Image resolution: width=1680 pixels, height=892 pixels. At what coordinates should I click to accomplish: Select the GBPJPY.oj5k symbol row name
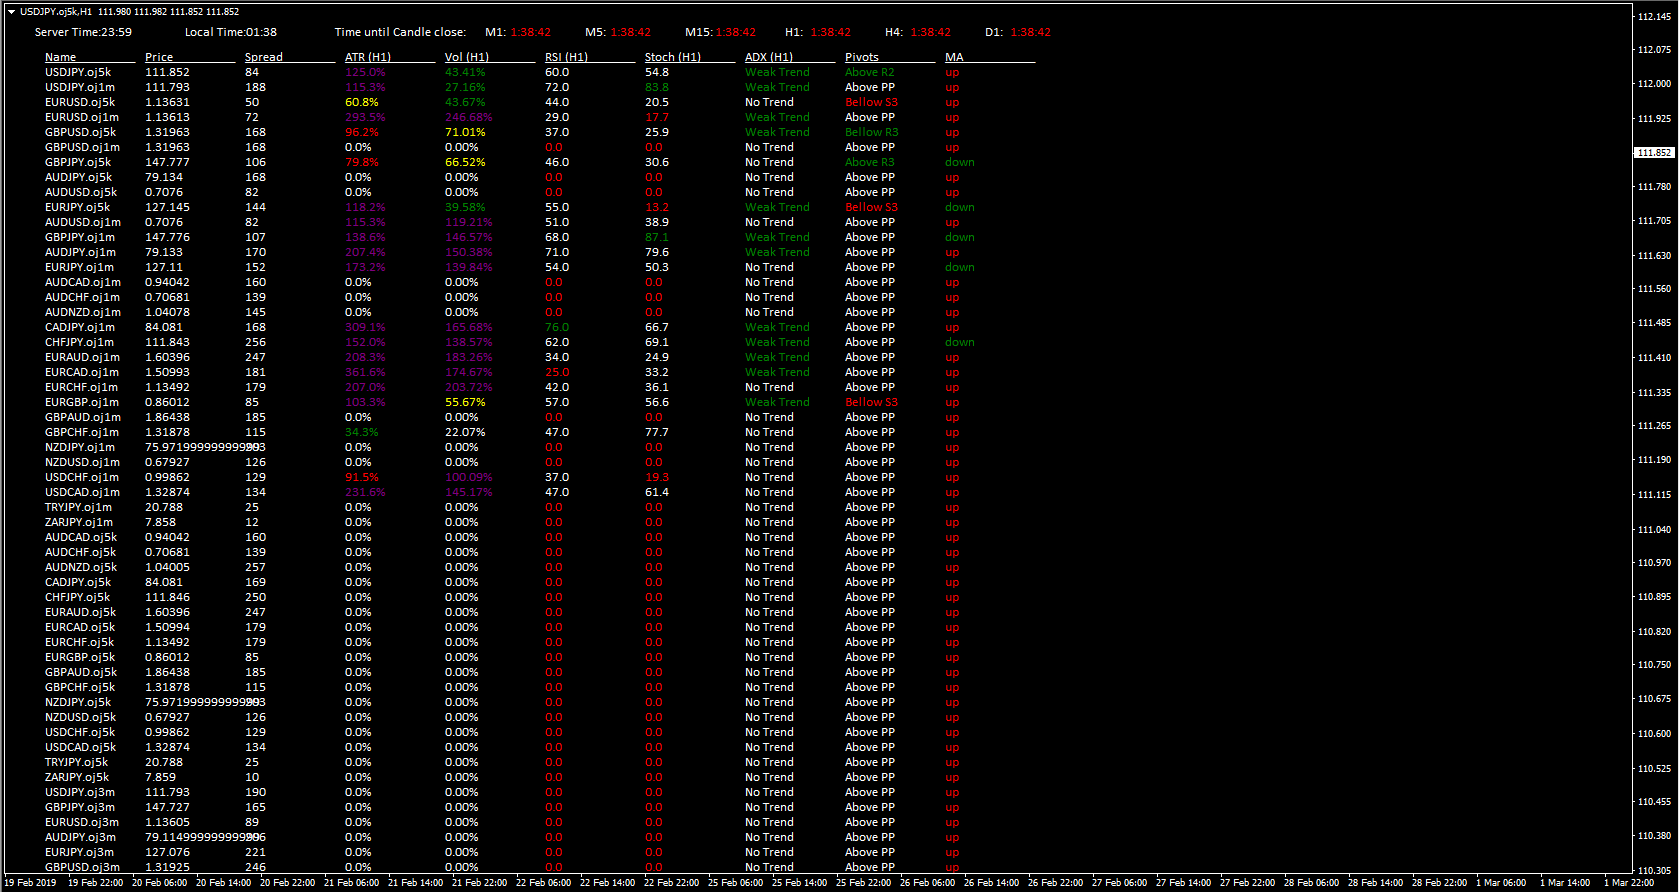[x=78, y=162]
